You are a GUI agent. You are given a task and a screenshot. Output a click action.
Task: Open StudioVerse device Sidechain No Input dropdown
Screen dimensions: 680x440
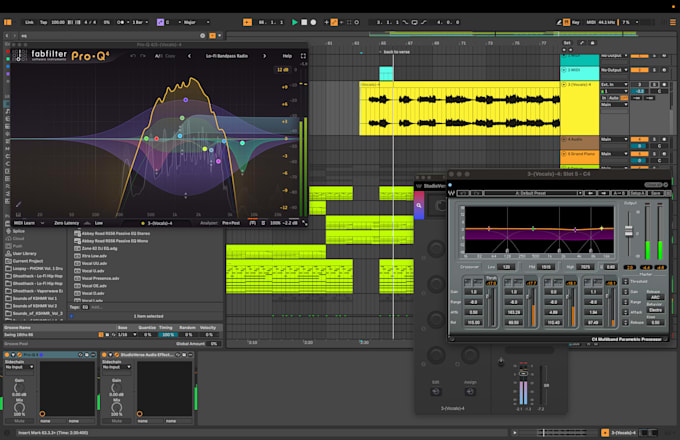tap(116, 367)
